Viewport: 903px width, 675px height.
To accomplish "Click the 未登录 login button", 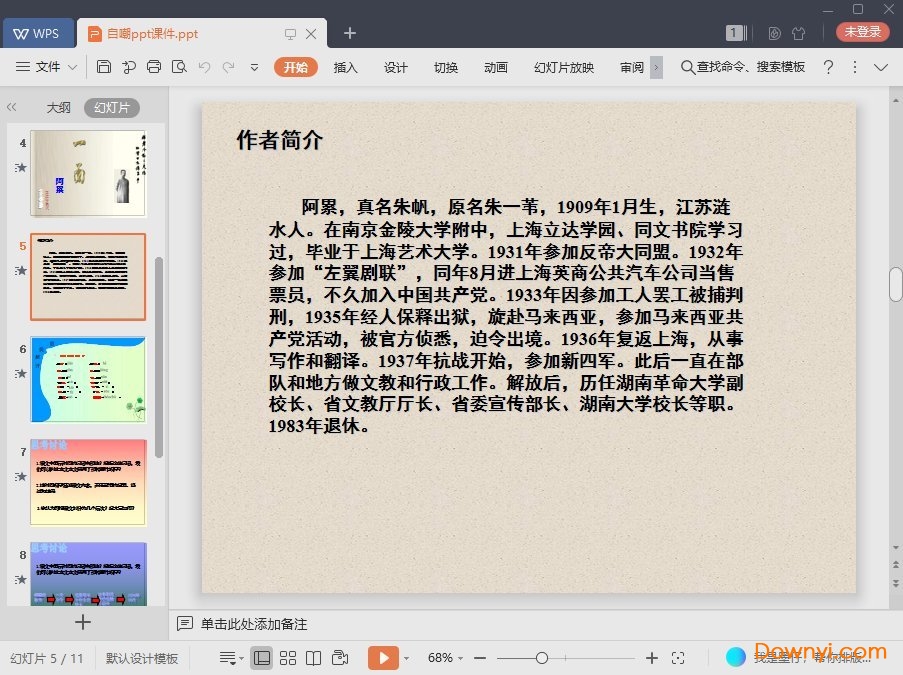I will coord(862,32).
